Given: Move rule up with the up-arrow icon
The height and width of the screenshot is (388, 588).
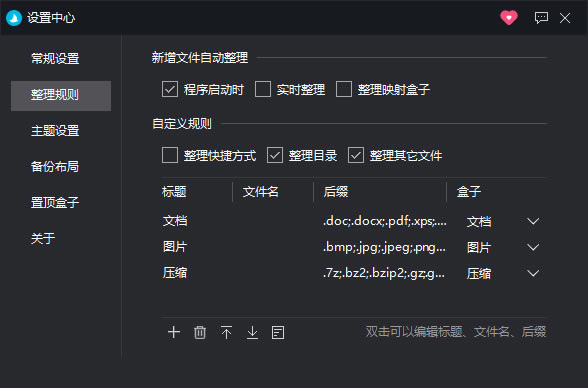Looking at the screenshot, I should pyautogui.click(x=226, y=332).
